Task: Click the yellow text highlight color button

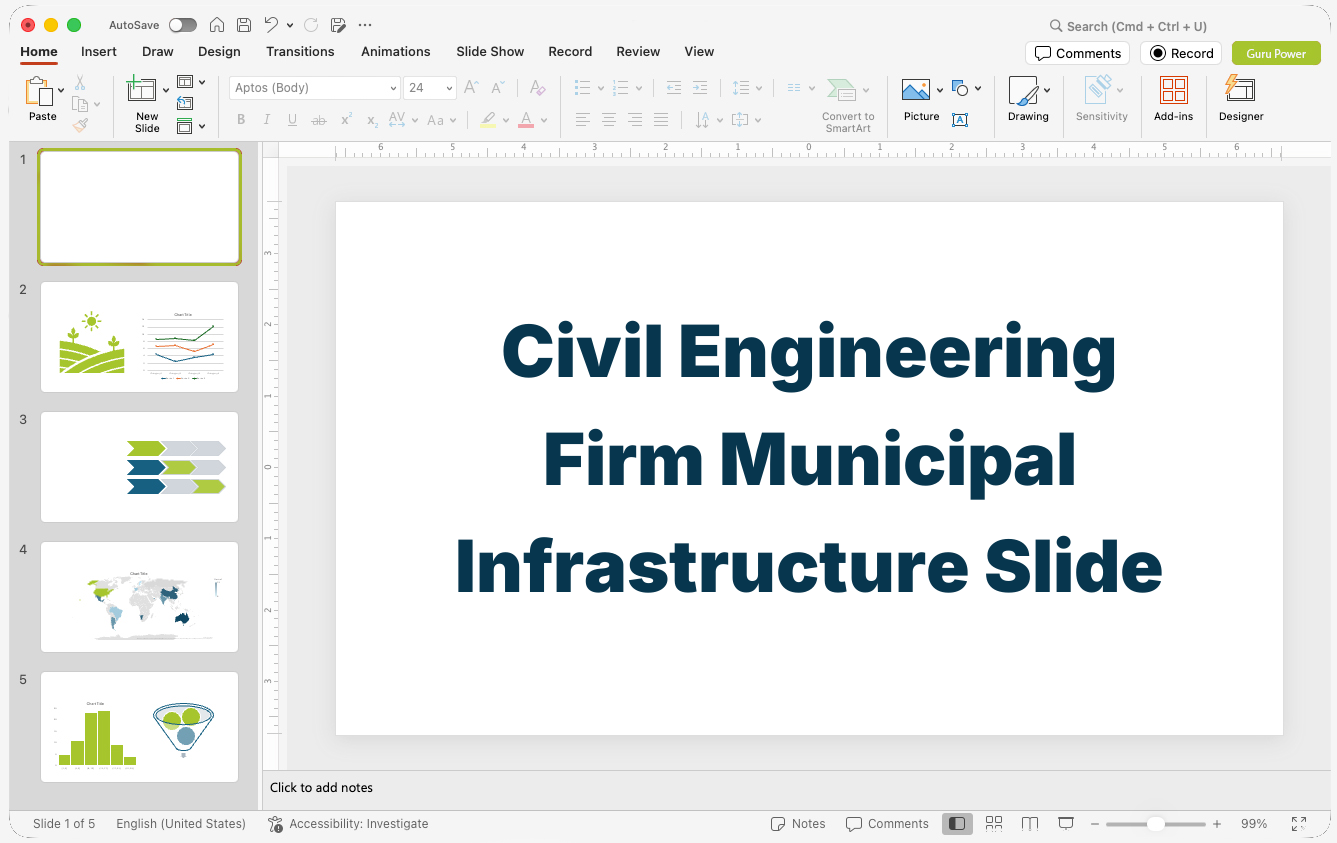Action: tap(487, 120)
